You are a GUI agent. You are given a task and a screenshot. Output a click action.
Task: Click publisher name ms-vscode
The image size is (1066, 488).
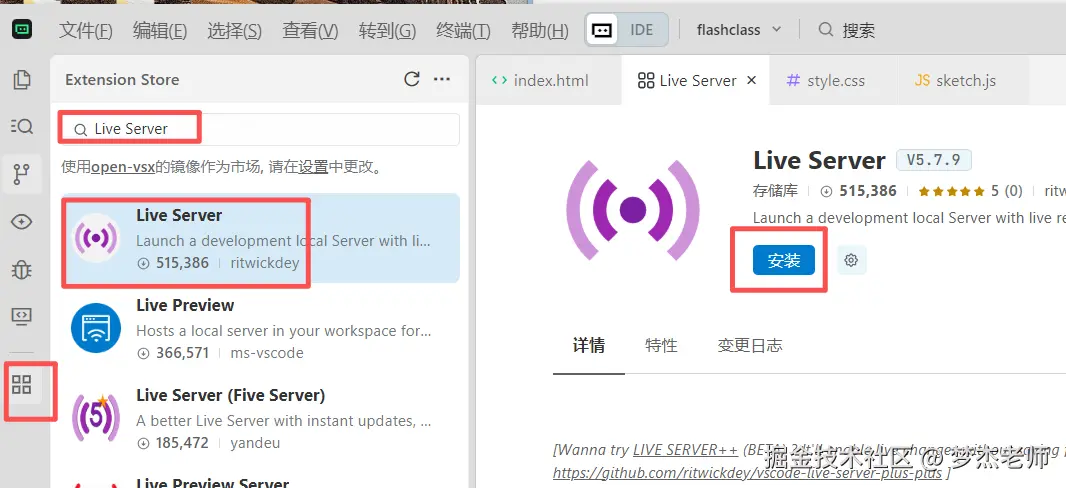pyautogui.click(x=266, y=353)
